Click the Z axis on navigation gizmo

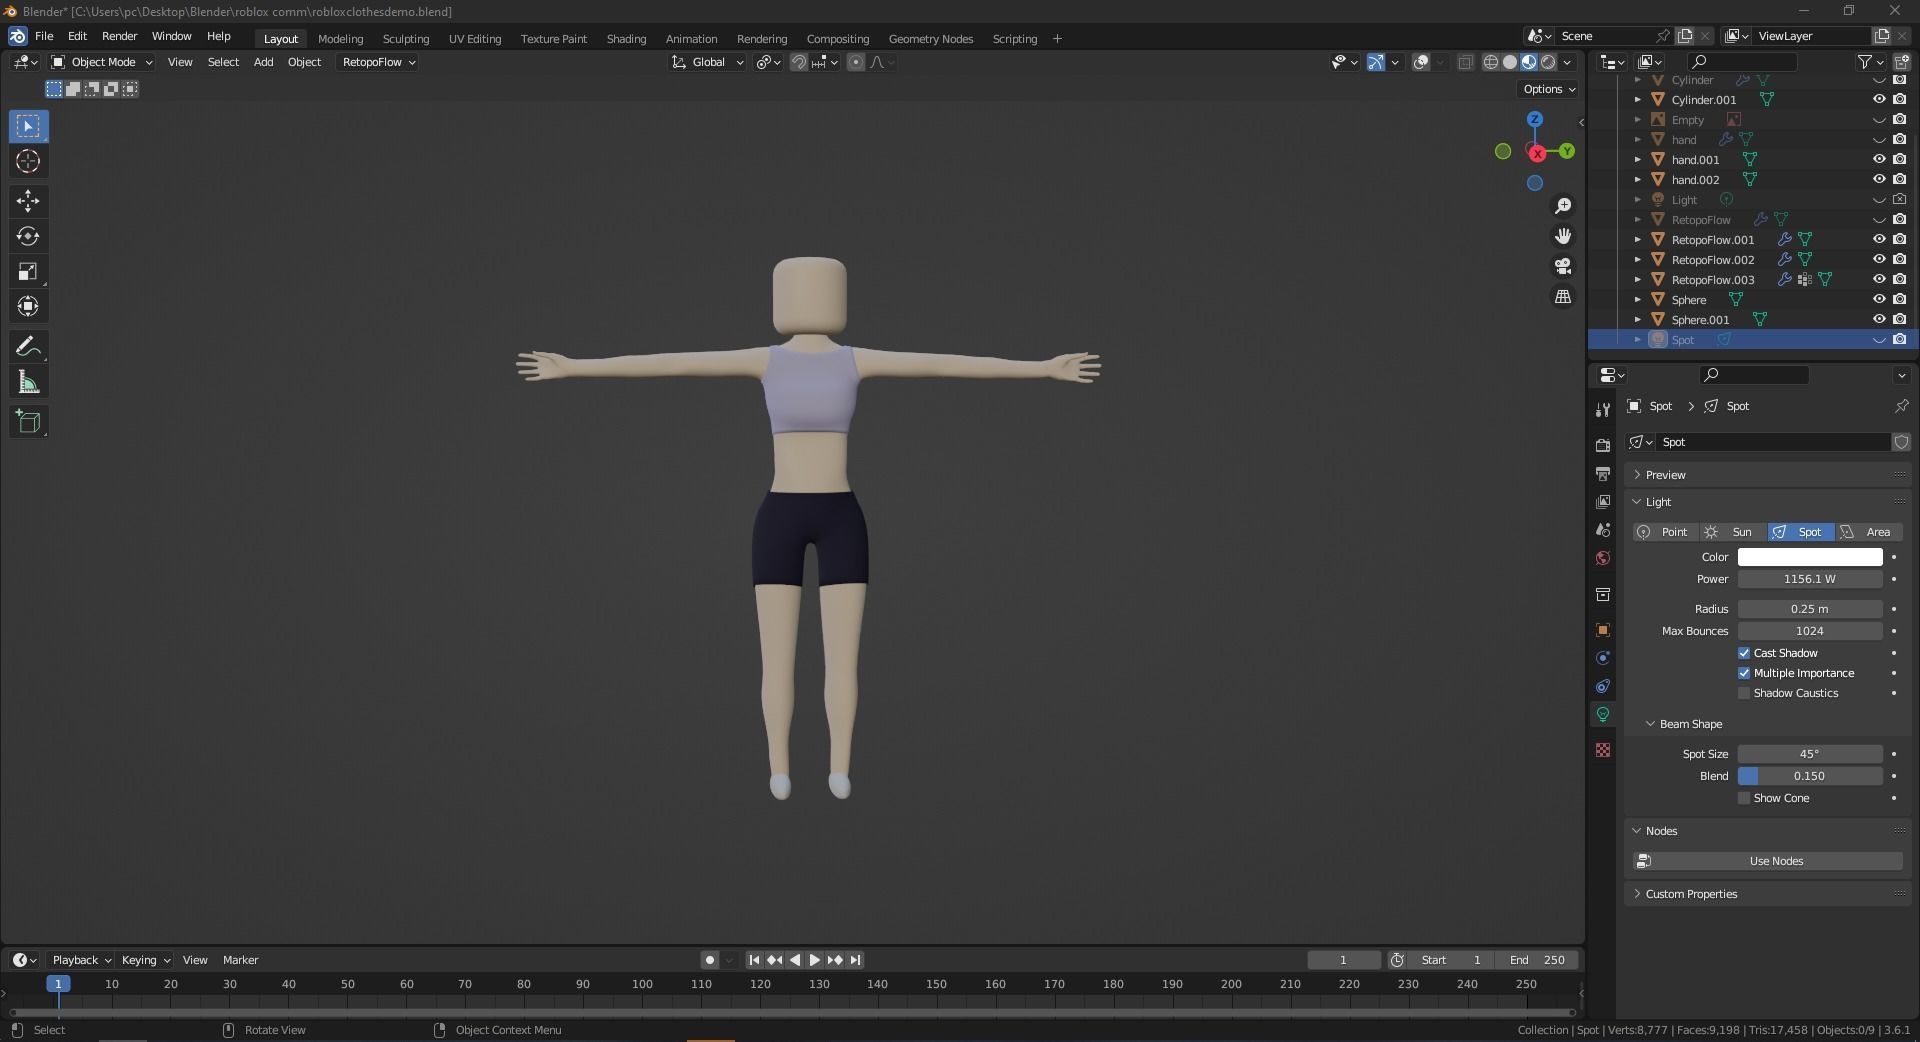point(1535,119)
